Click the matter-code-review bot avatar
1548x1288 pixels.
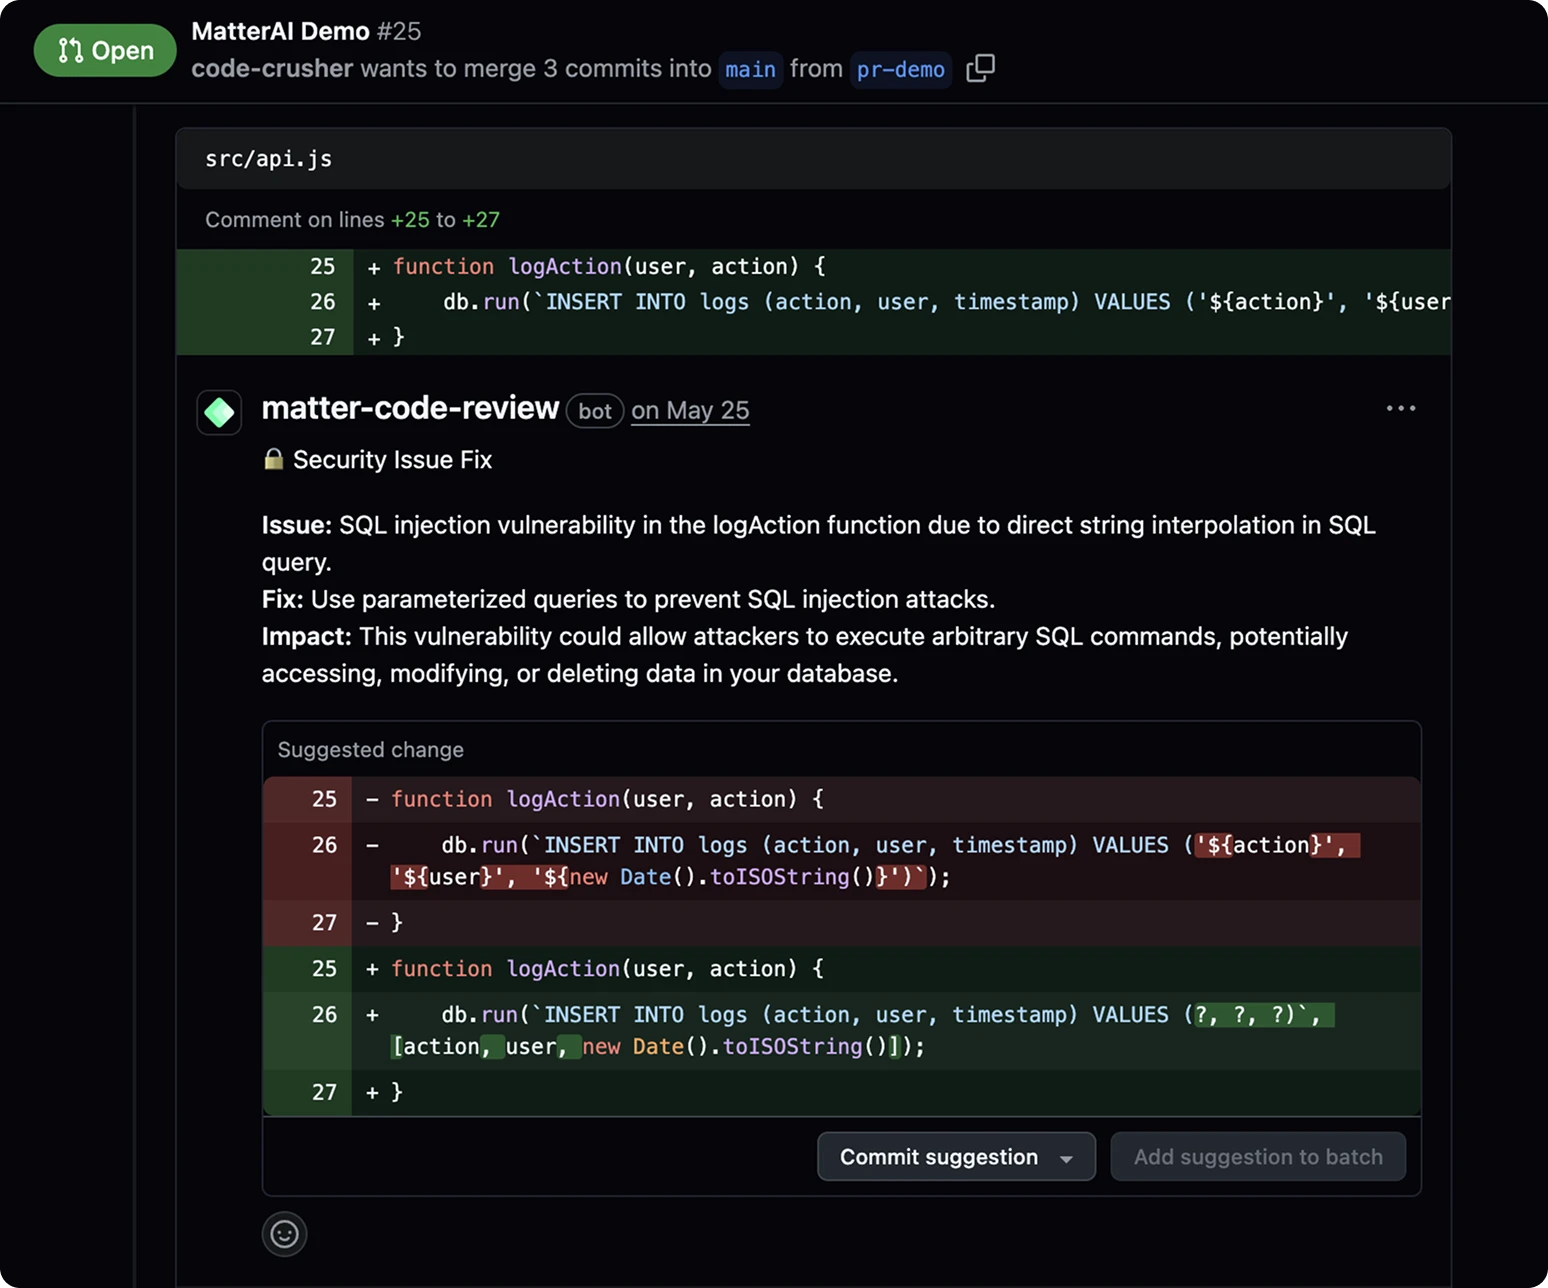[219, 412]
